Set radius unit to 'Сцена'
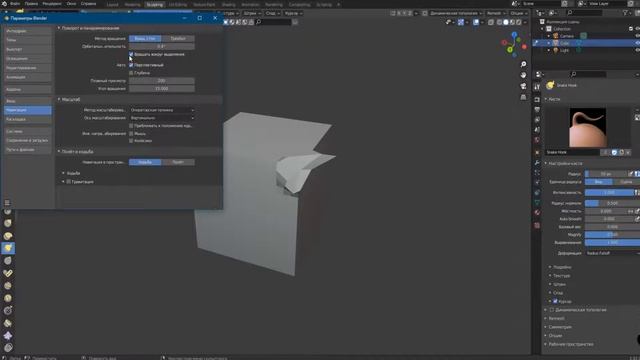Screen dimensions: 640x360 coord(626,182)
